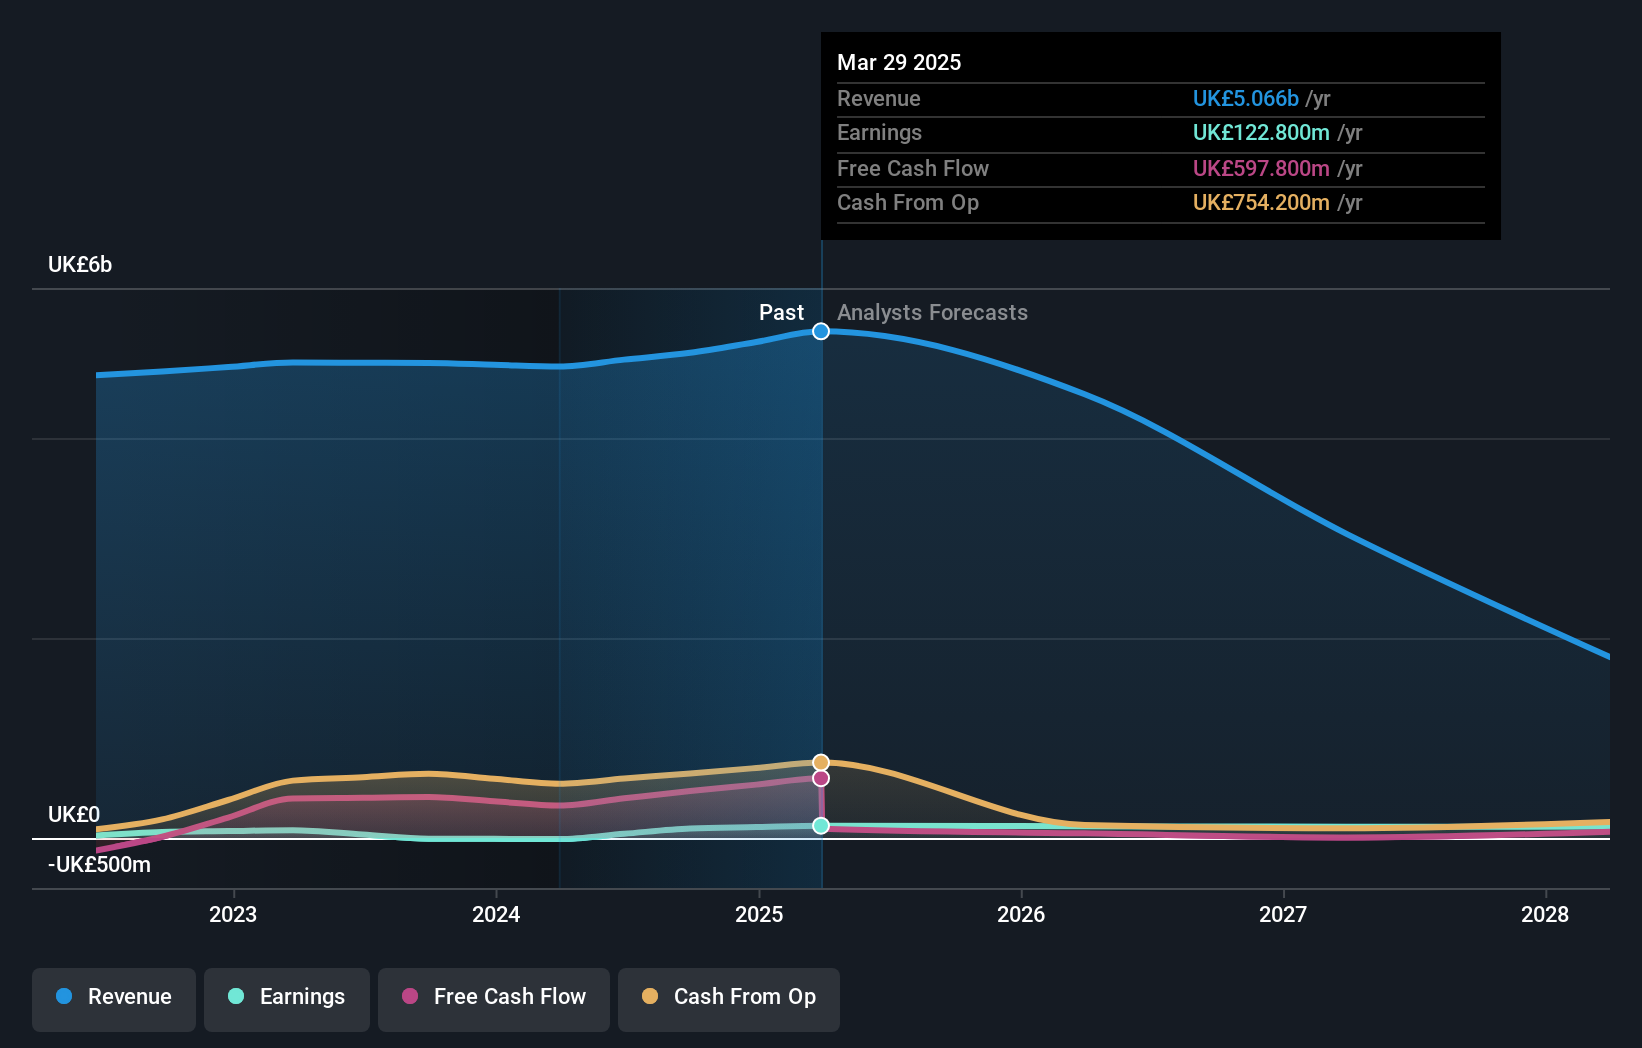
Task: Click the -UK£500m y-axis label
Action: pyautogui.click(x=99, y=865)
